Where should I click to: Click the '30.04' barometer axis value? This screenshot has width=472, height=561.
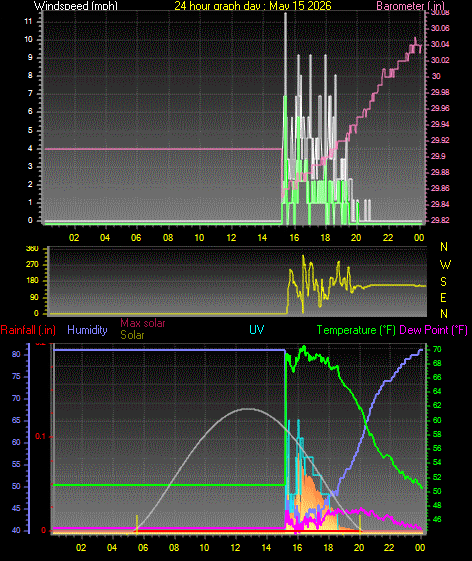(440, 44)
